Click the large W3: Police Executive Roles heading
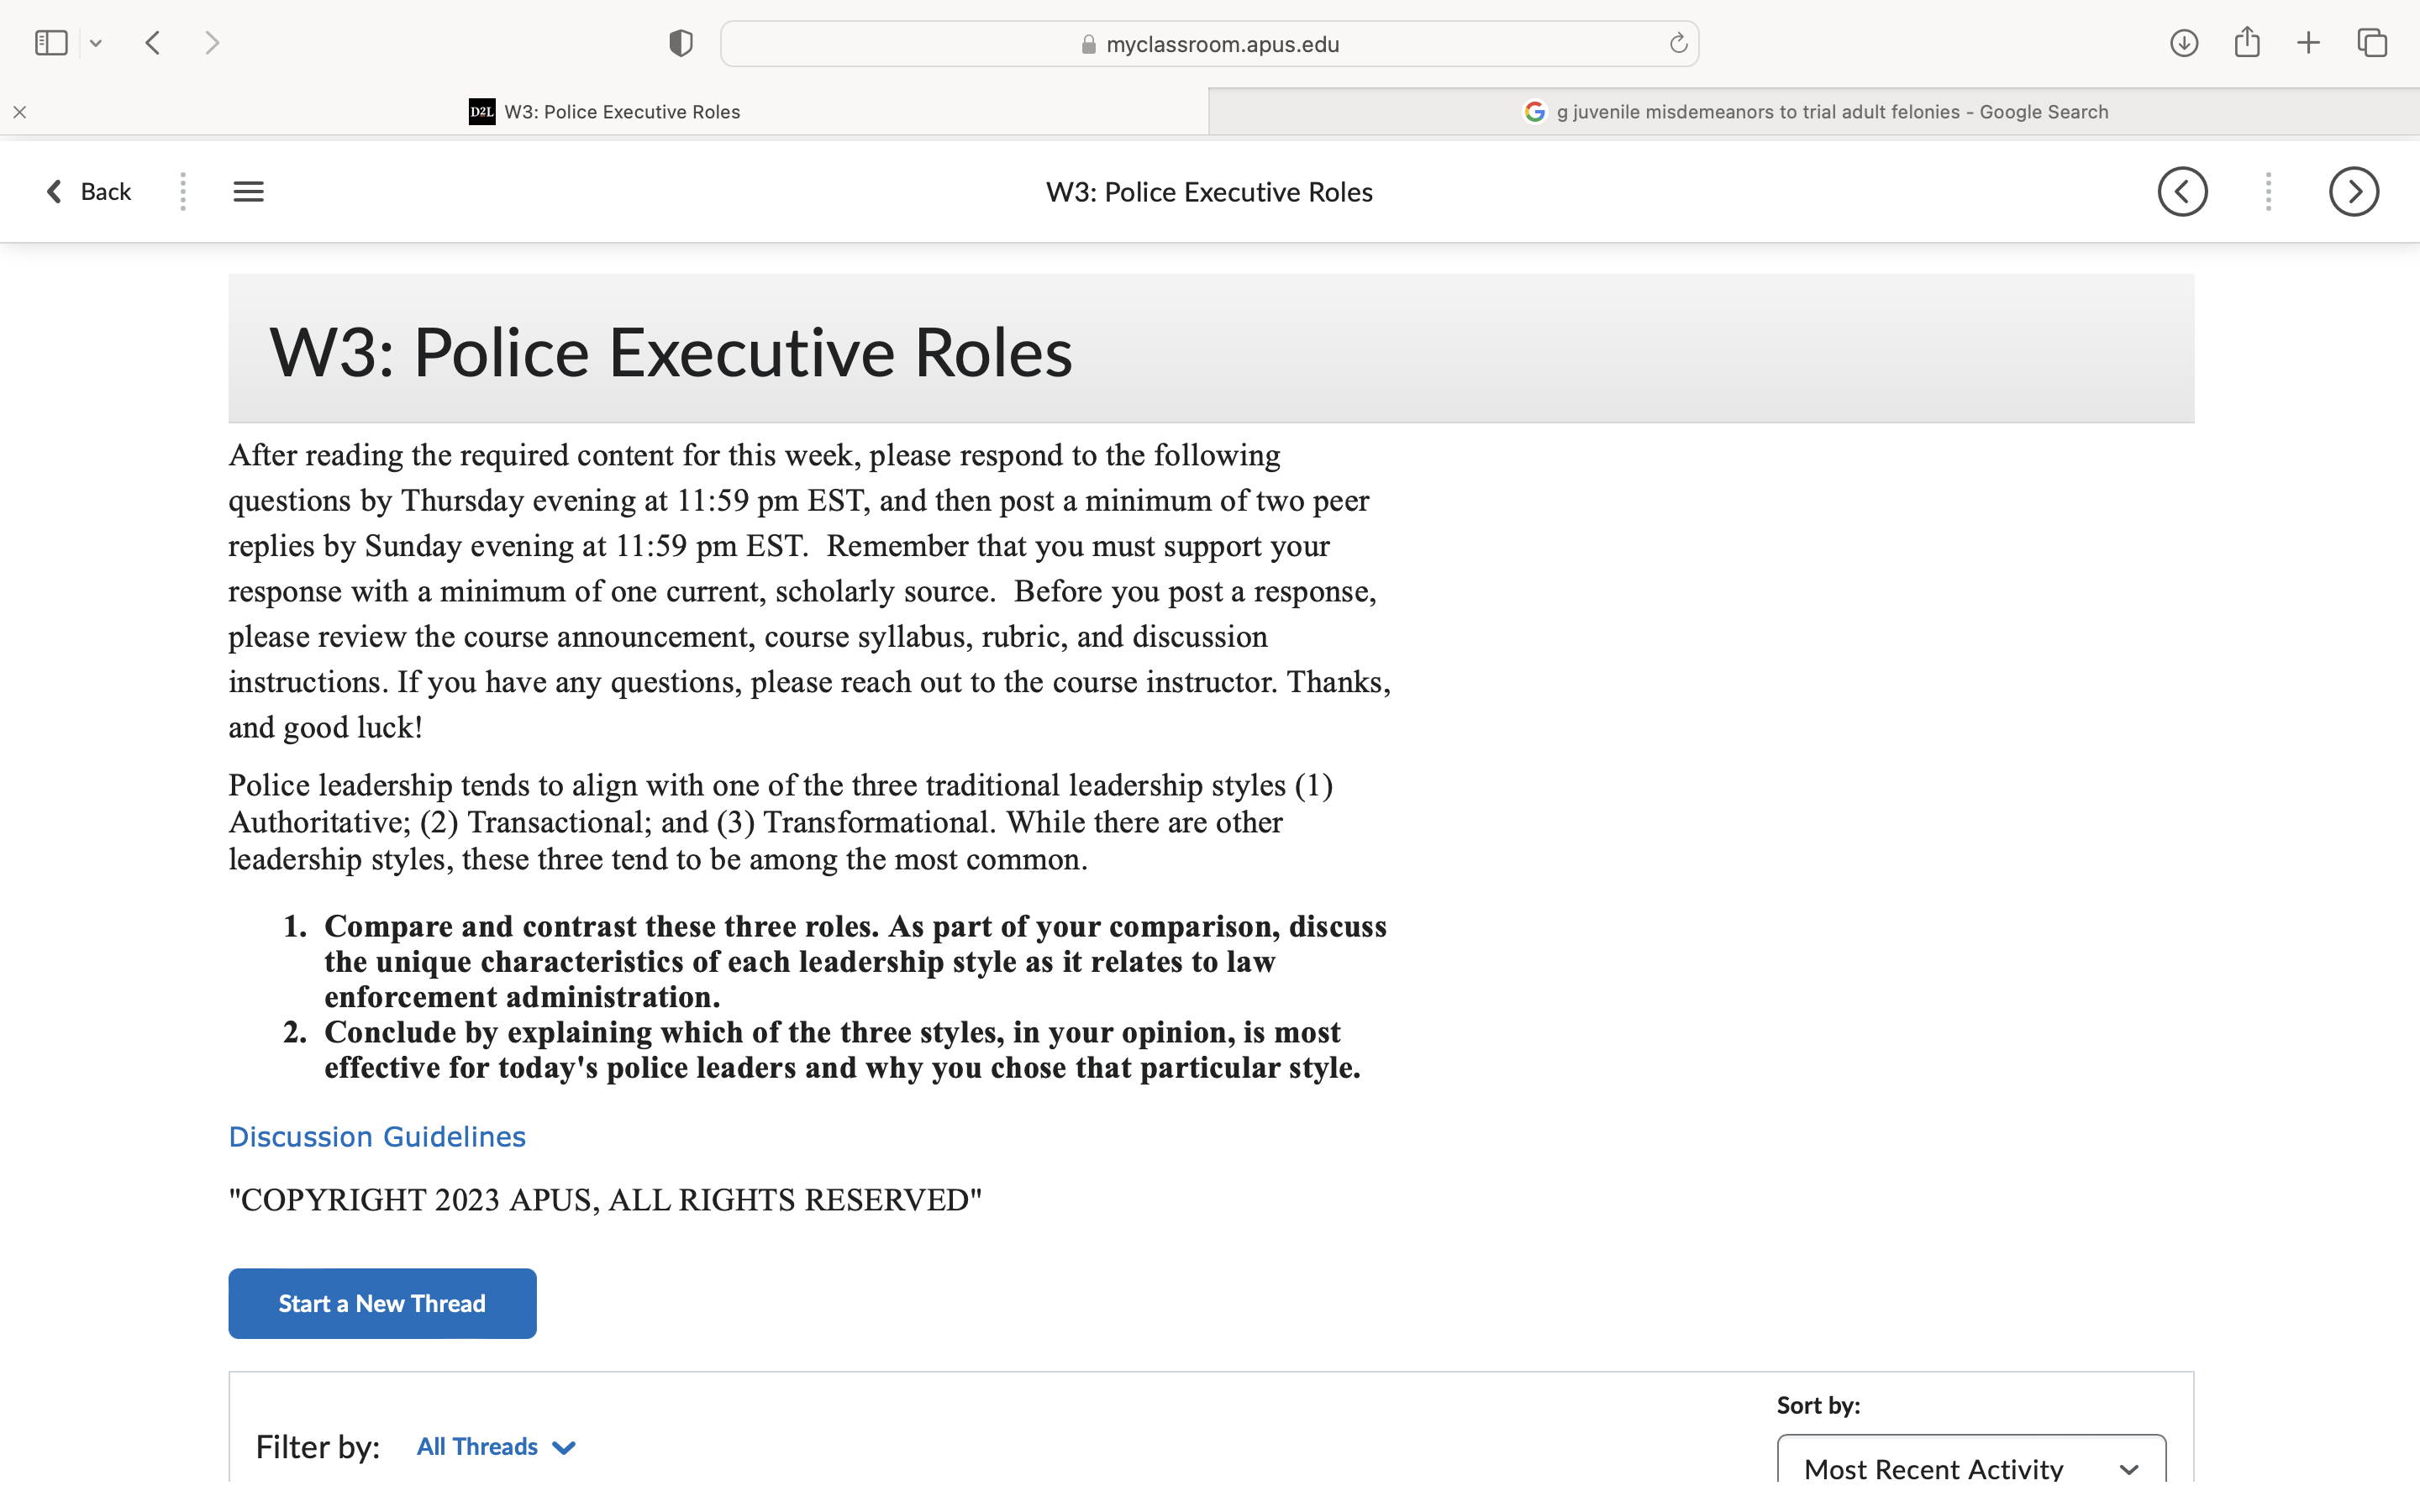The width and height of the screenshot is (2420, 1512). (671, 353)
